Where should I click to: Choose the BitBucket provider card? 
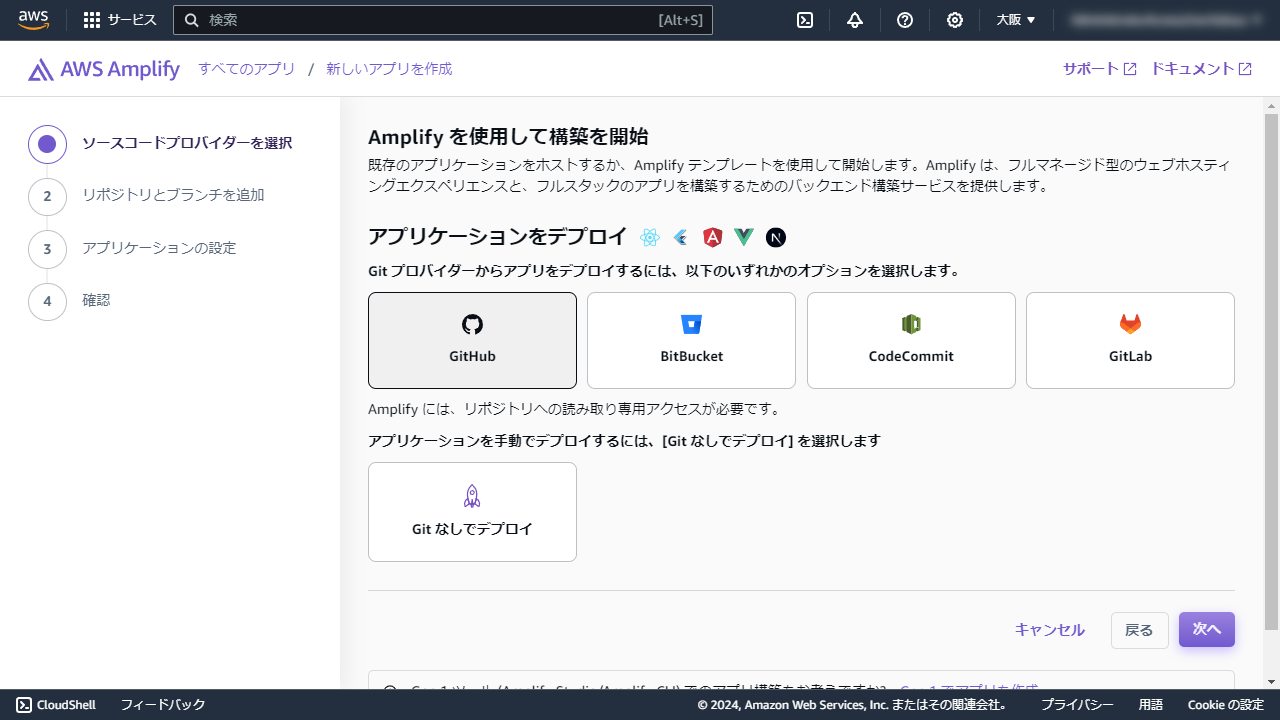[x=691, y=340]
